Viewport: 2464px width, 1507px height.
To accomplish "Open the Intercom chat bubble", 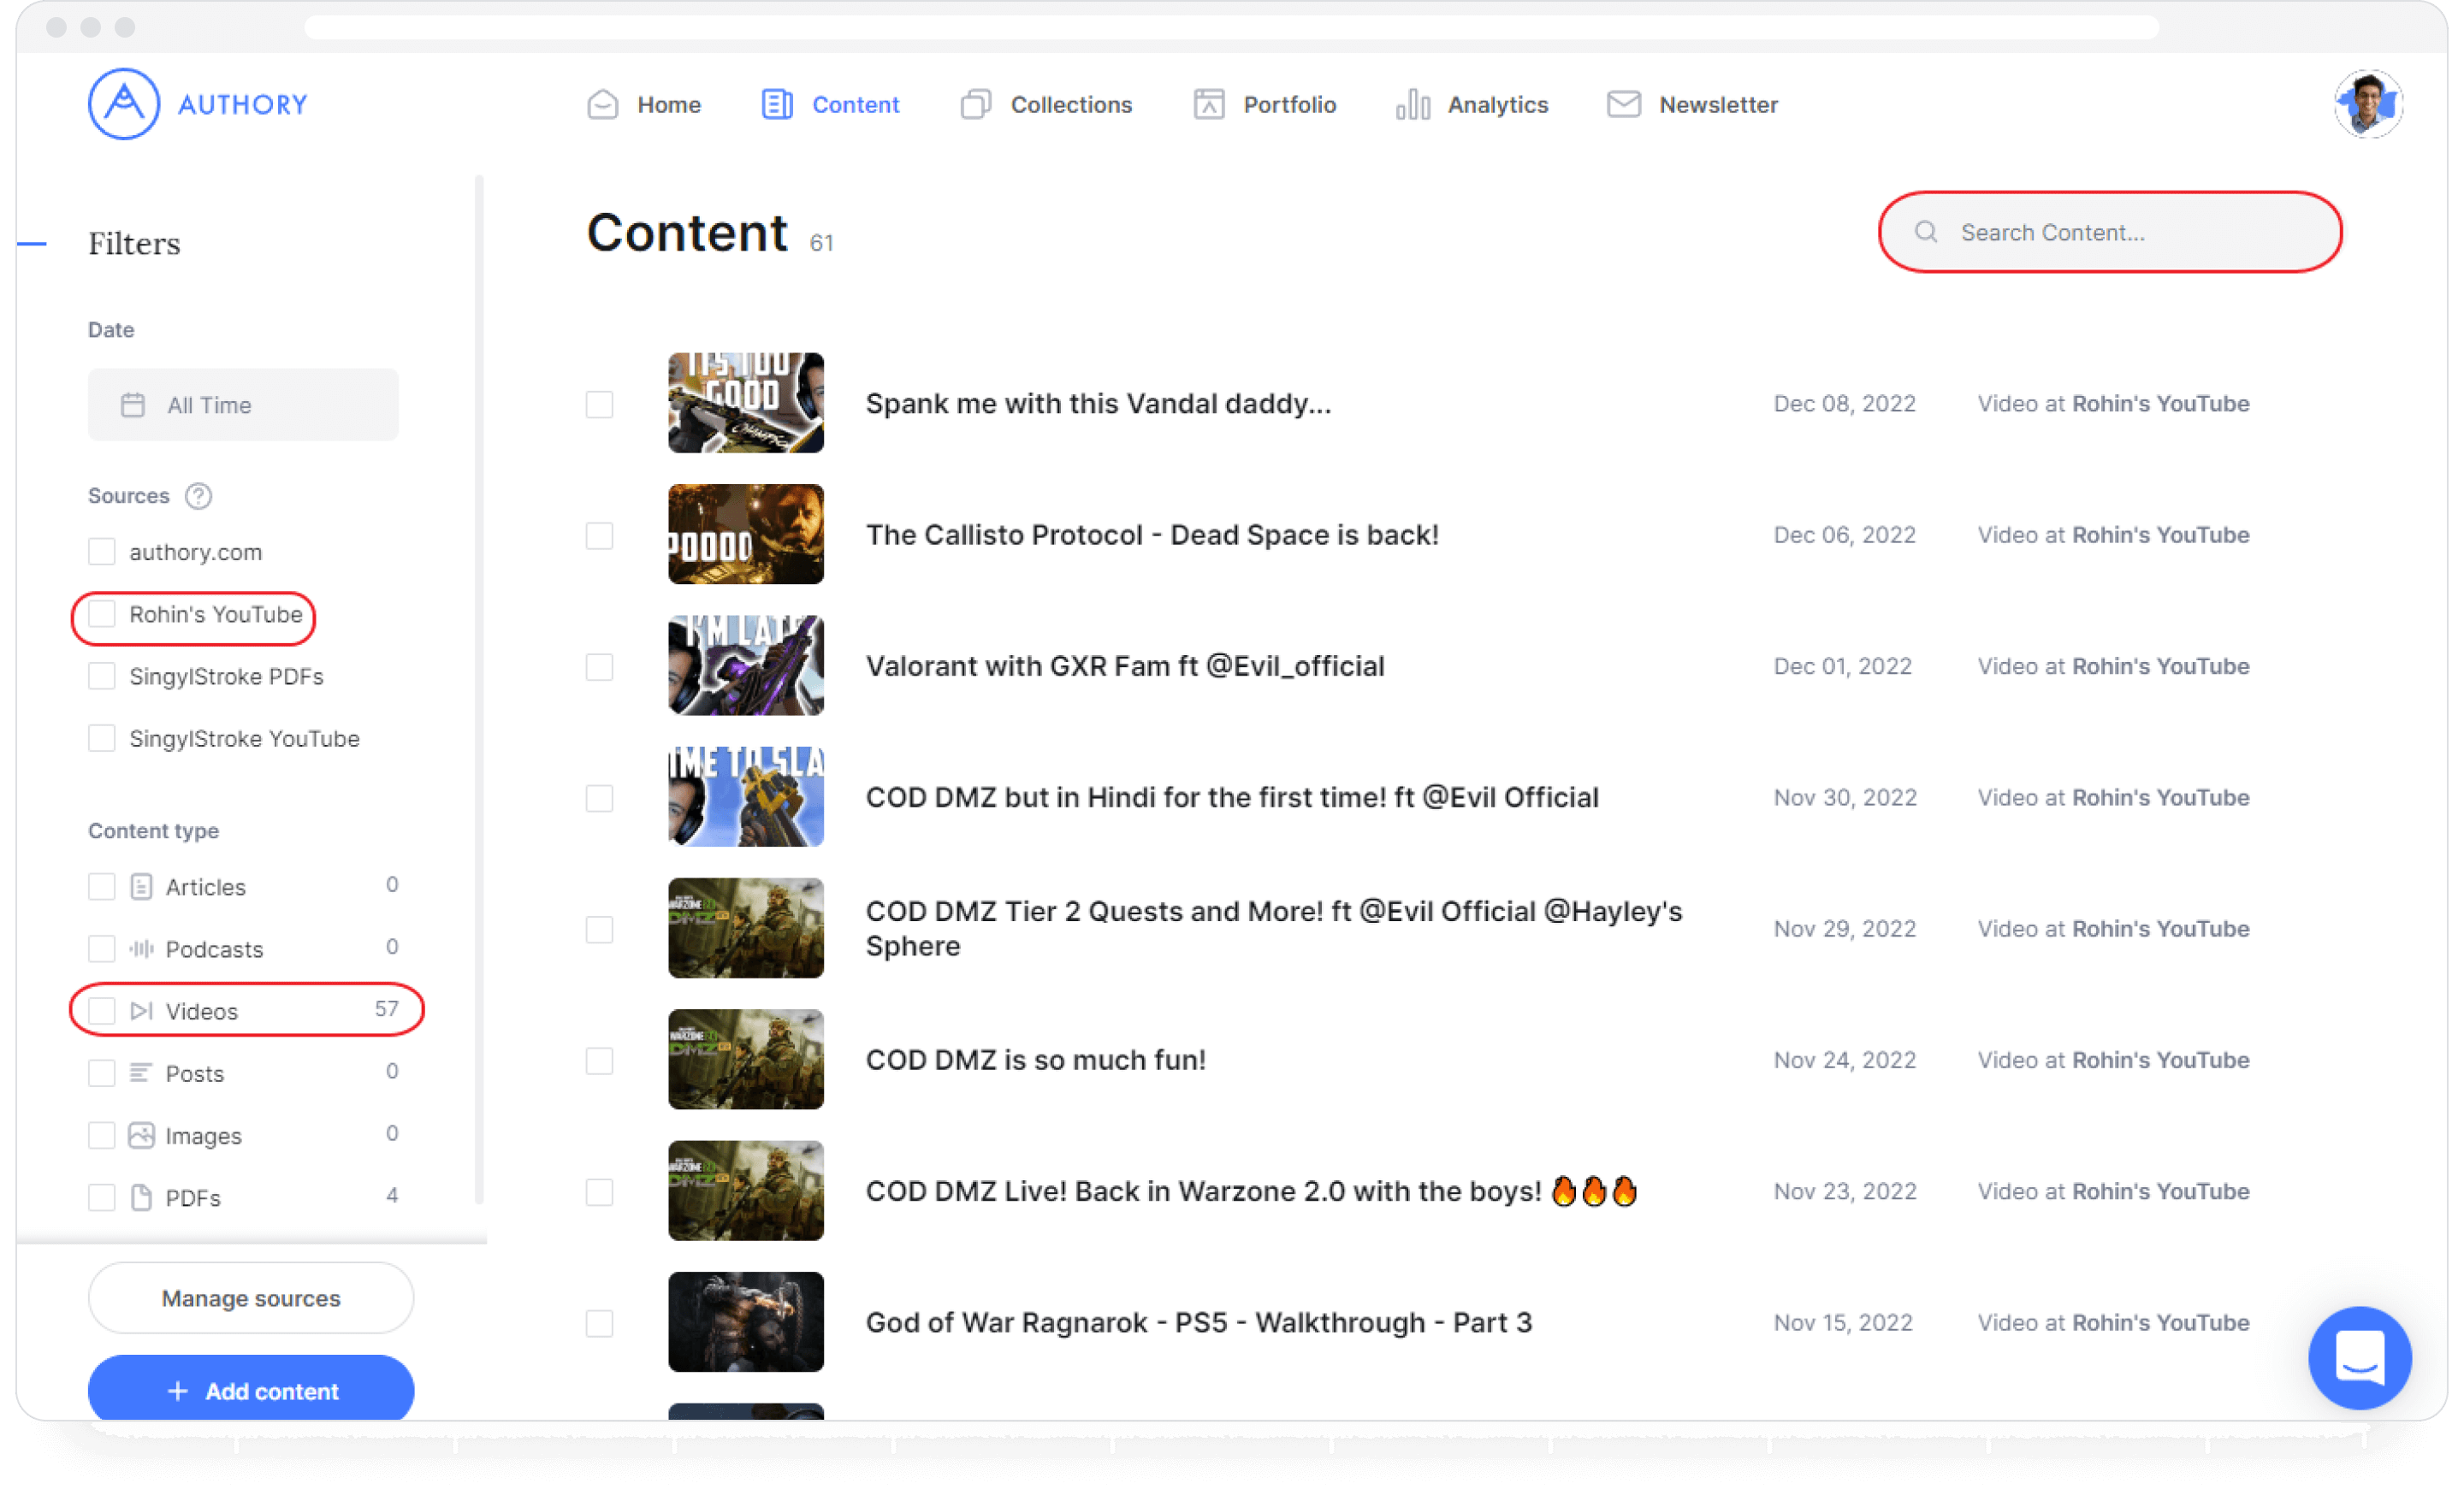I will pos(2360,1358).
